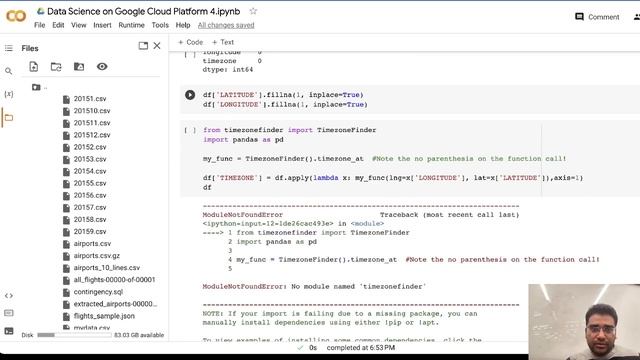Viewport: 640px width, 360px height.
Task: Toggle show hidden files eye icon
Action: pyautogui.click(x=102, y=66)
